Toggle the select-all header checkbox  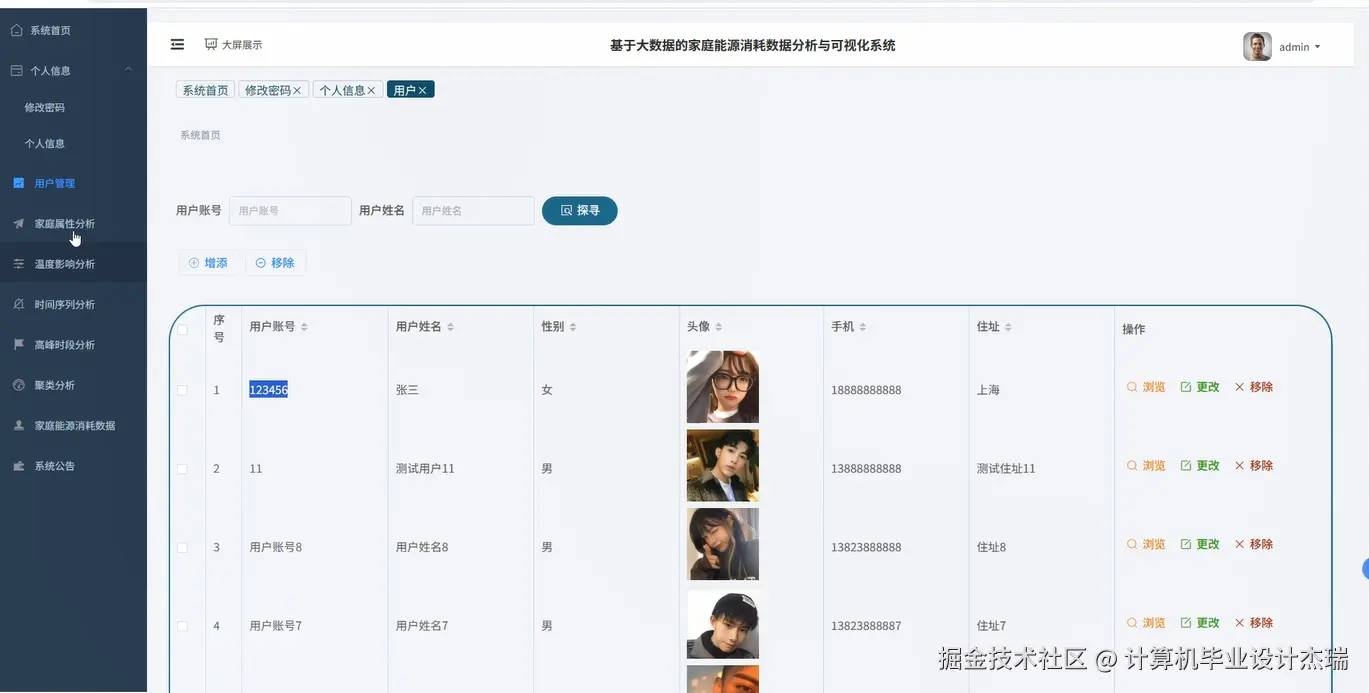pos(182,329)
